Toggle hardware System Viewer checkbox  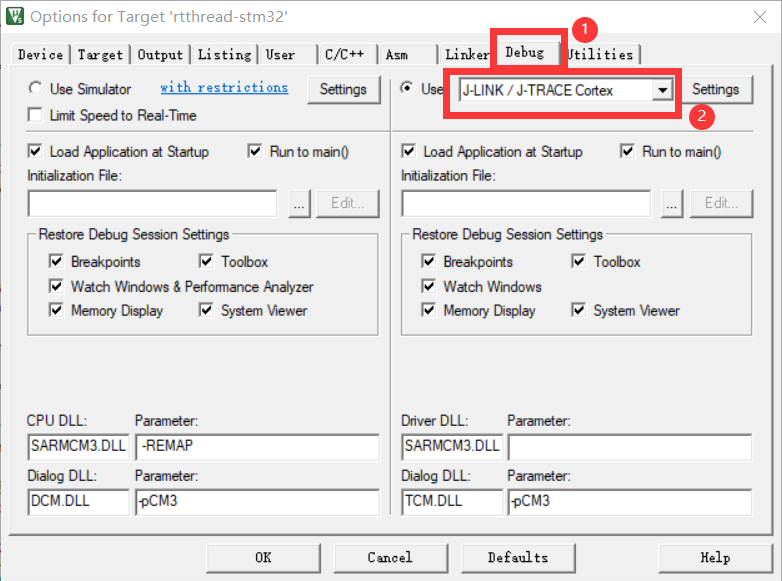(x=579, y=310)
